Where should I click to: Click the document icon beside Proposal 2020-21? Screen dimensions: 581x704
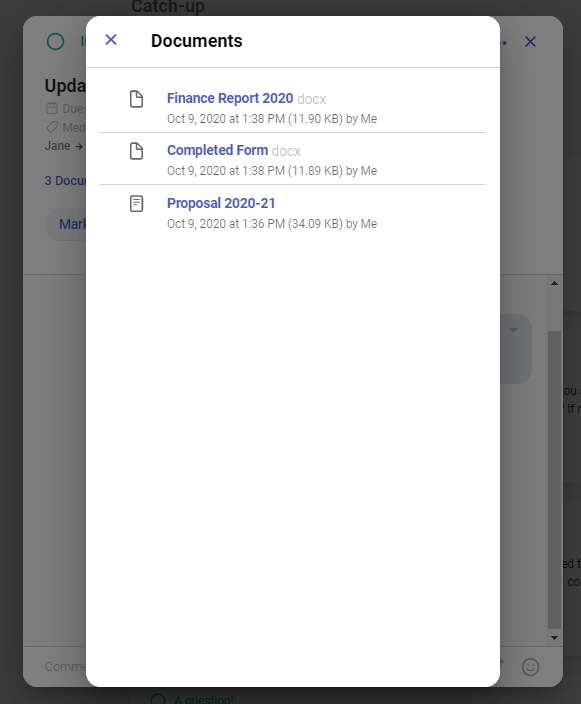tap(136, 203)
